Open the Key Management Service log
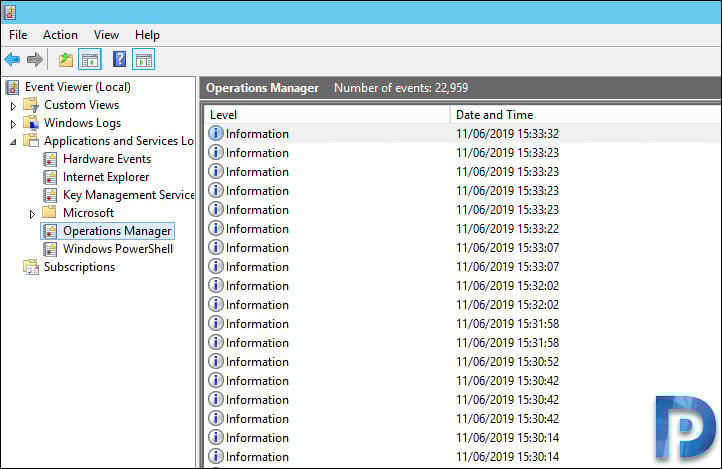This screenshot has height=469, width=722. 128,195
